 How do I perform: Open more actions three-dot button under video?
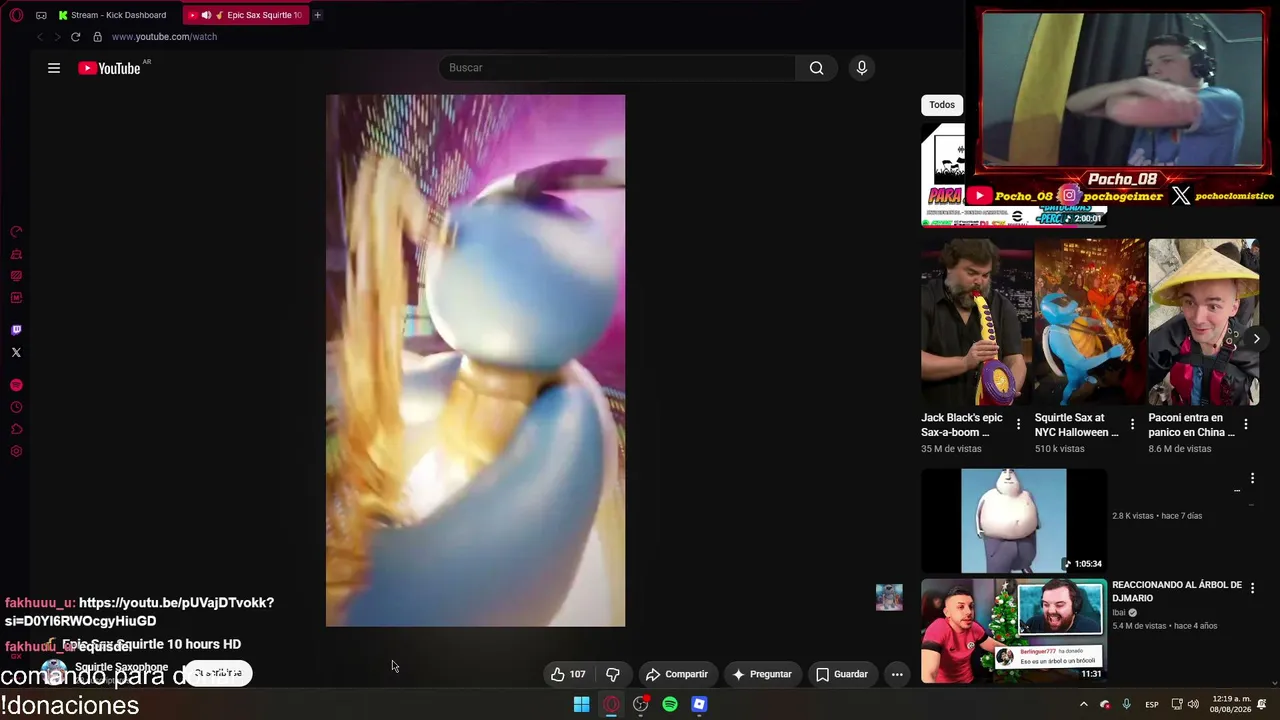tap(897, 674)
